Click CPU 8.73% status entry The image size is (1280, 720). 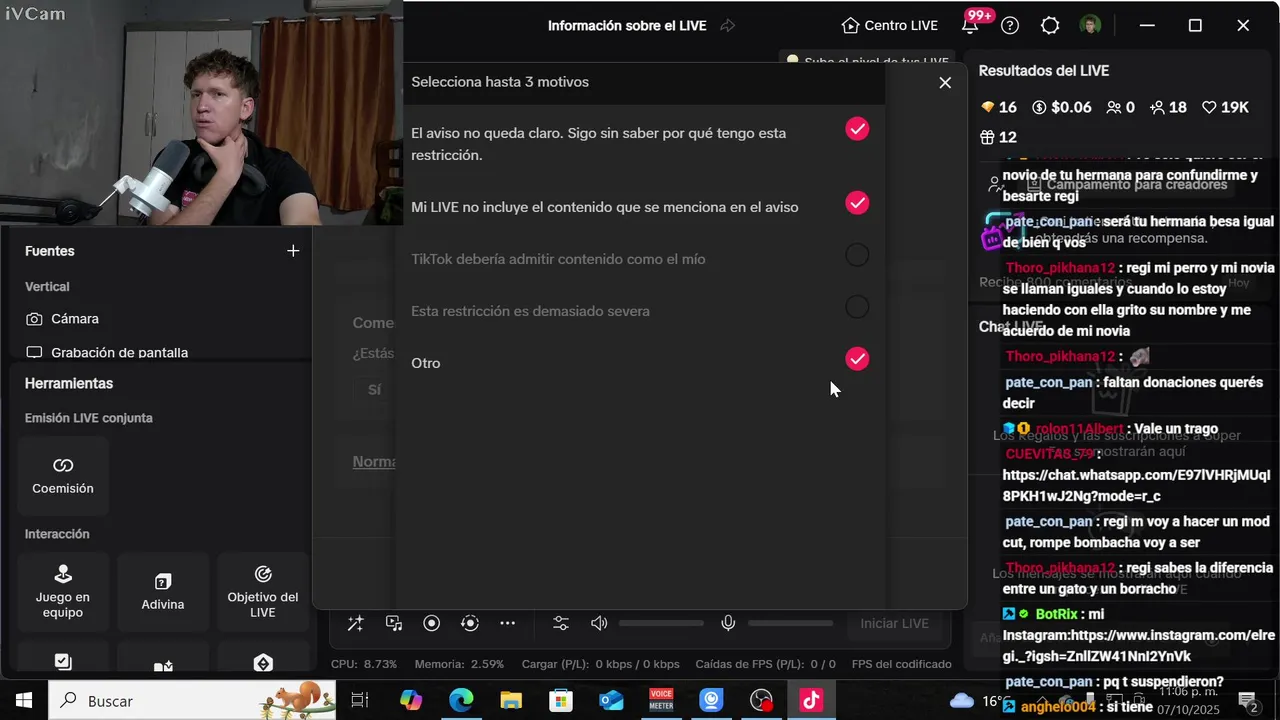pos(364,664)
